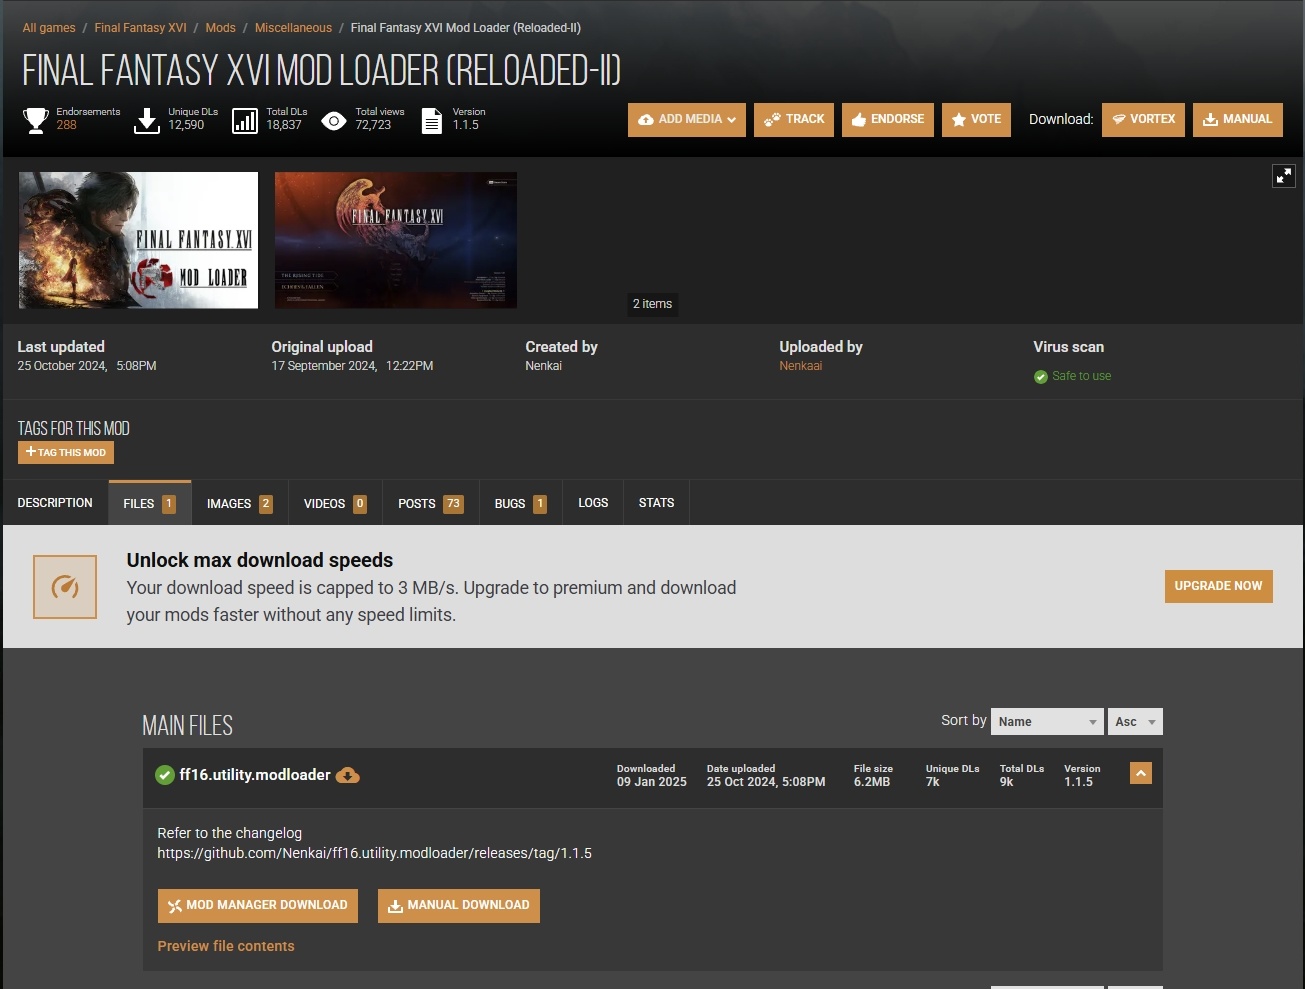Open the Posts tab
The image size is (1305, 989).
coord(430,503)
